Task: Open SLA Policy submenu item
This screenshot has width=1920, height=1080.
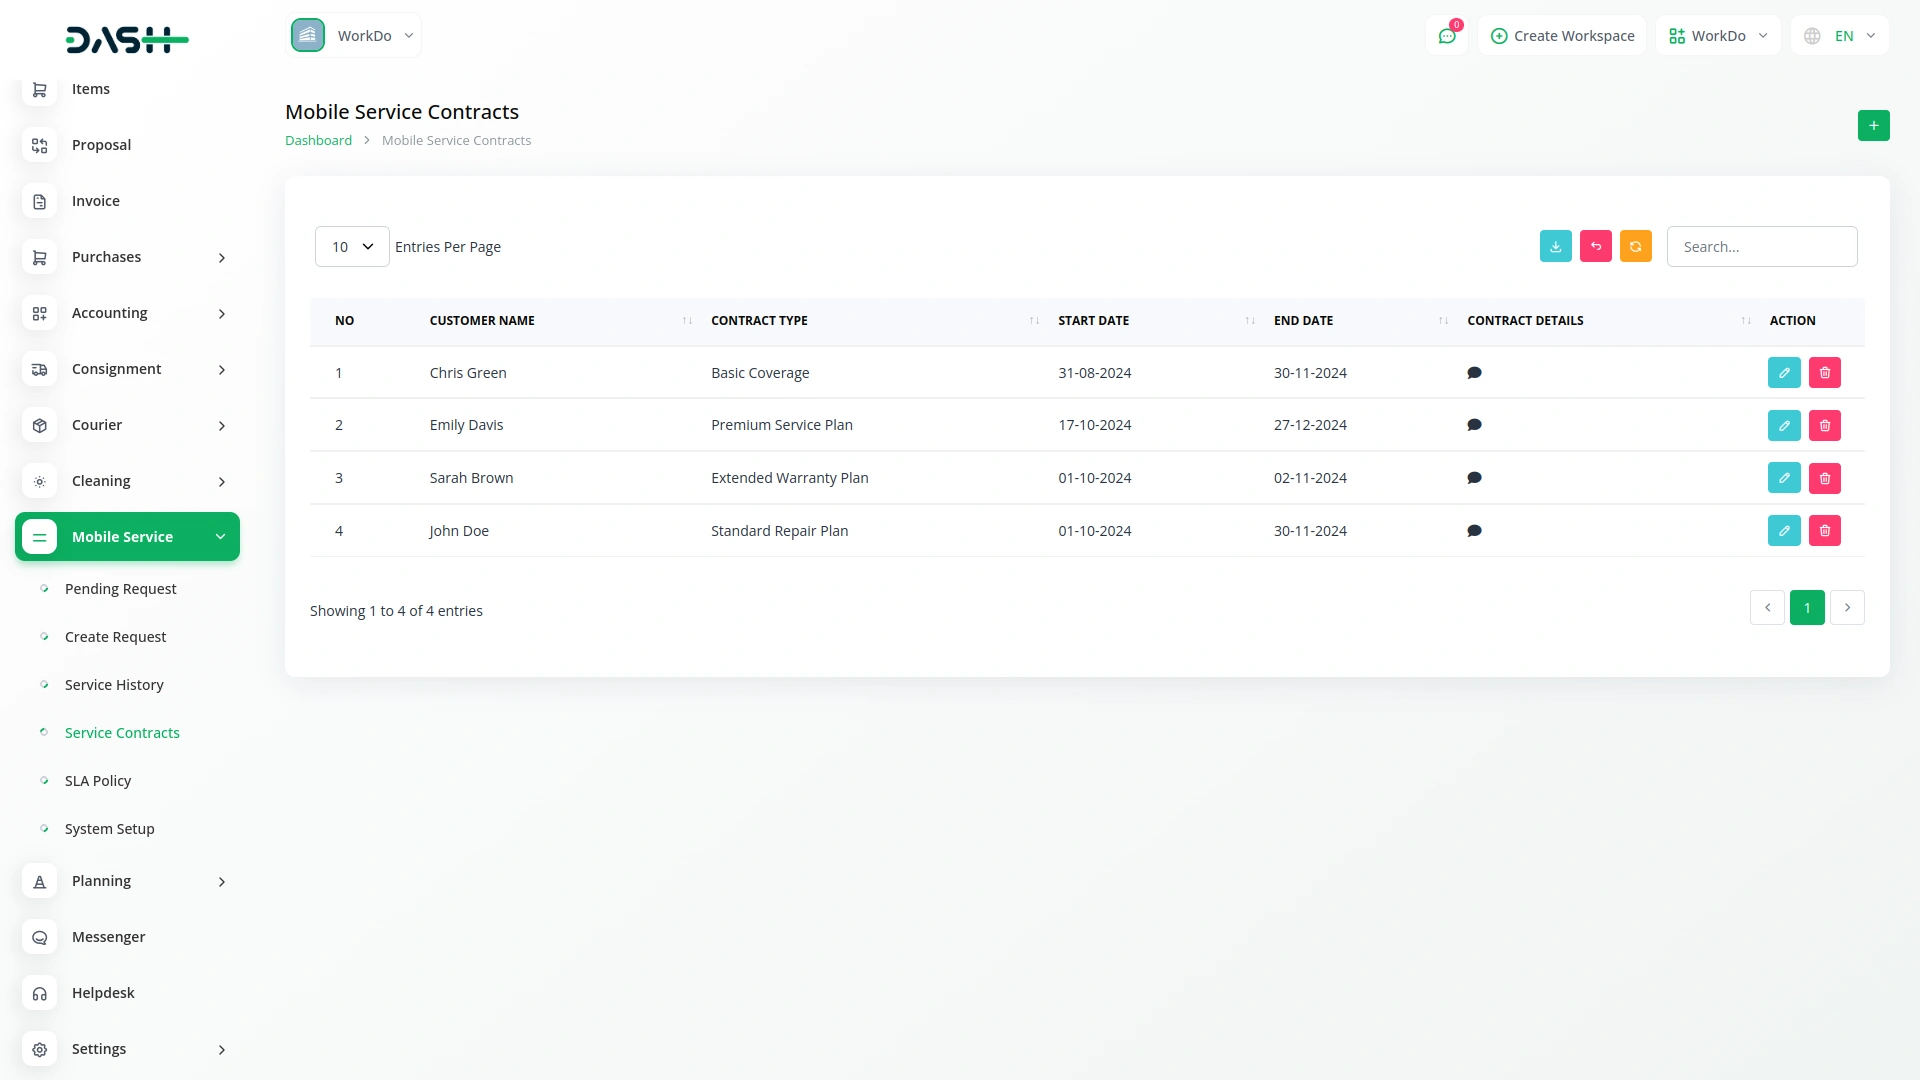Action: pos(98,781)
